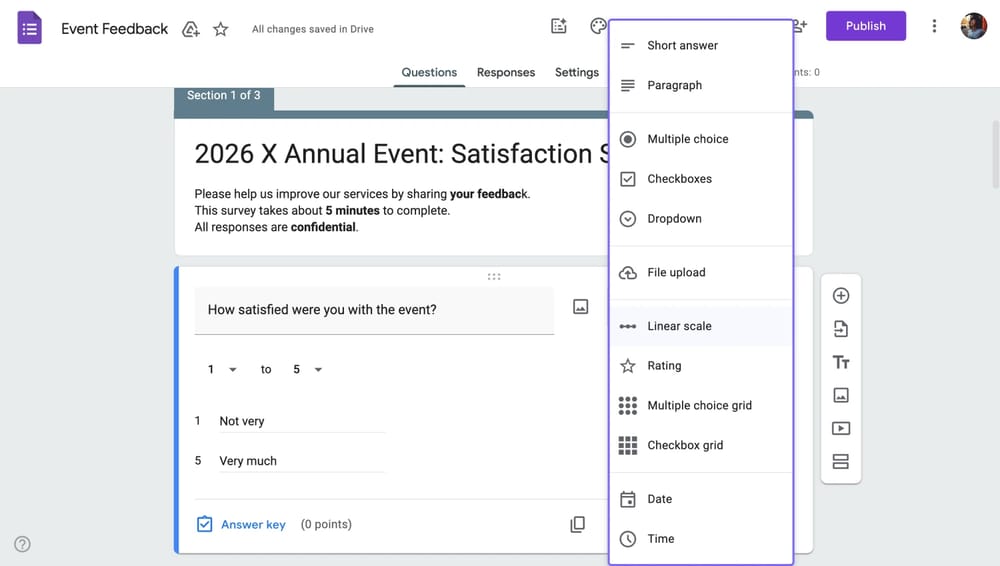The width and height of the screenshot is (1000, 566).
Task: Edit the question title field
Action: 374,310
